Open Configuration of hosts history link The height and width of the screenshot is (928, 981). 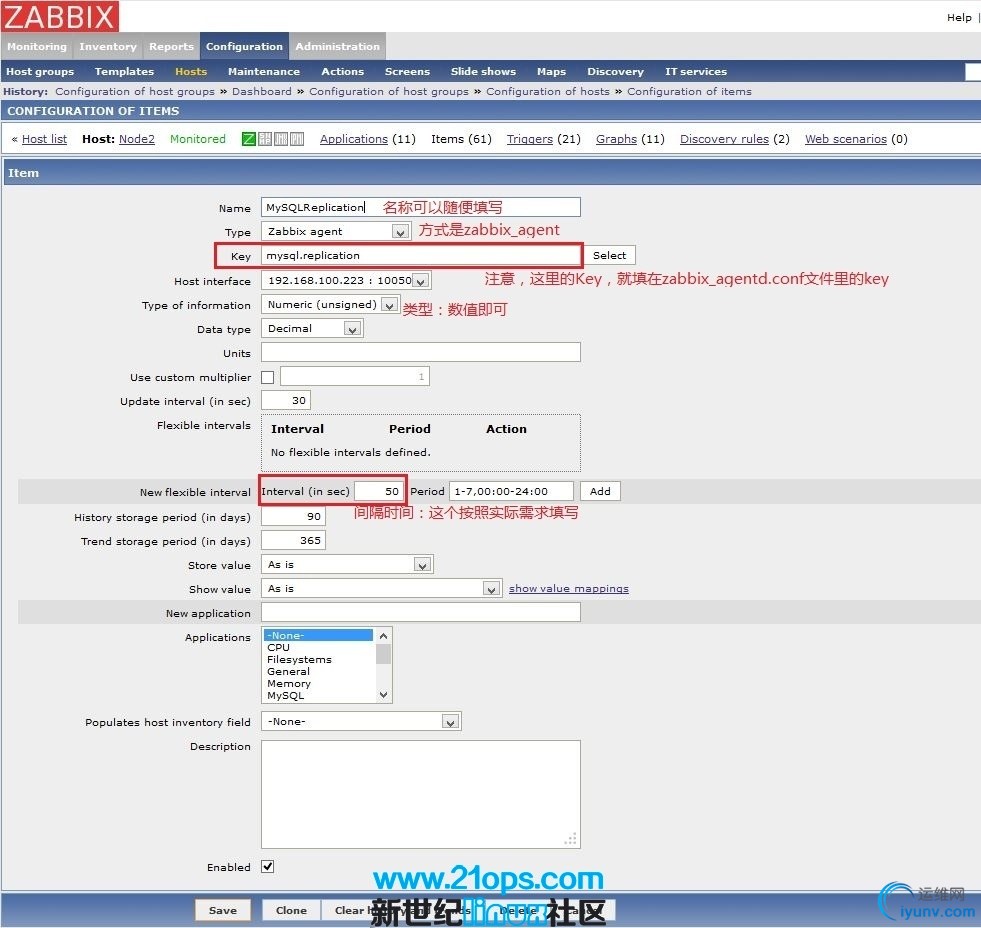point(547,91)
